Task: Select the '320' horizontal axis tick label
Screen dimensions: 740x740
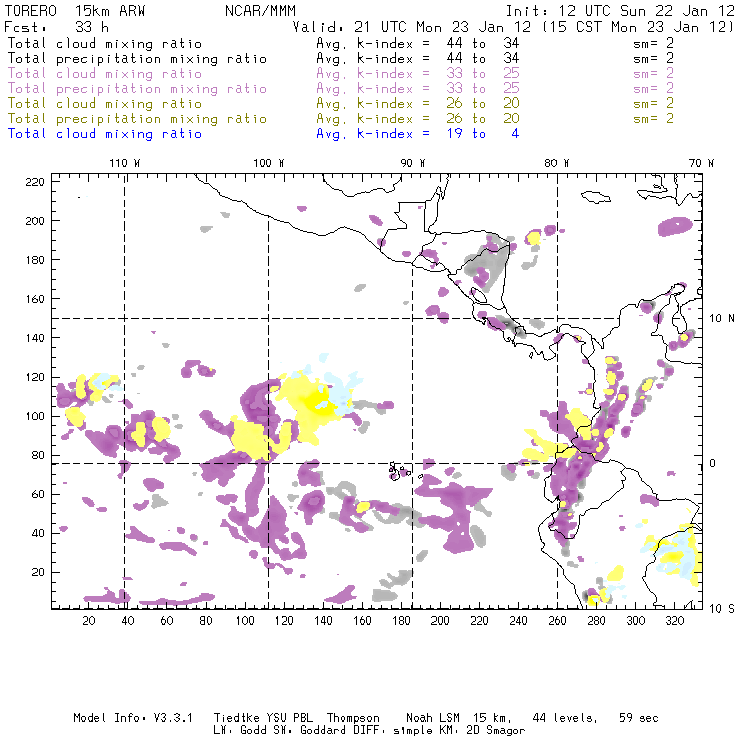Action: [x=675, y=621]
